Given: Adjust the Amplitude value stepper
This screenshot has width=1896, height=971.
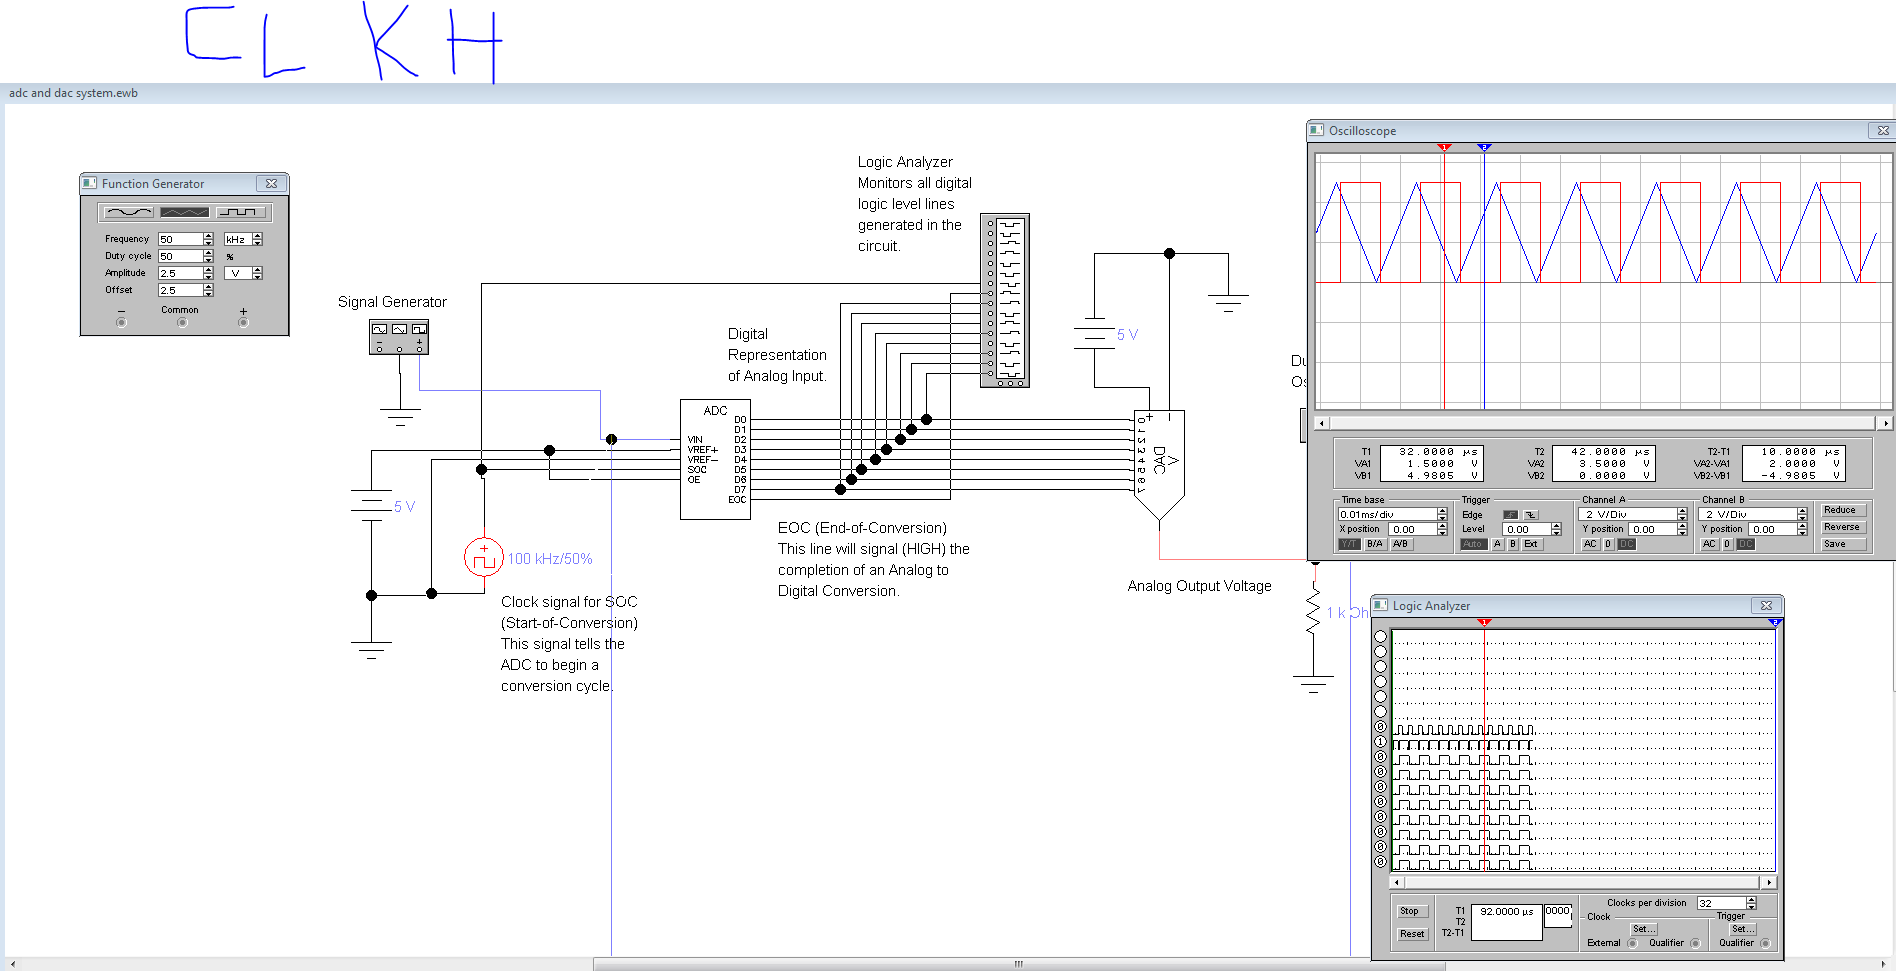Looking at the screenshot, I should coord(208,273).
